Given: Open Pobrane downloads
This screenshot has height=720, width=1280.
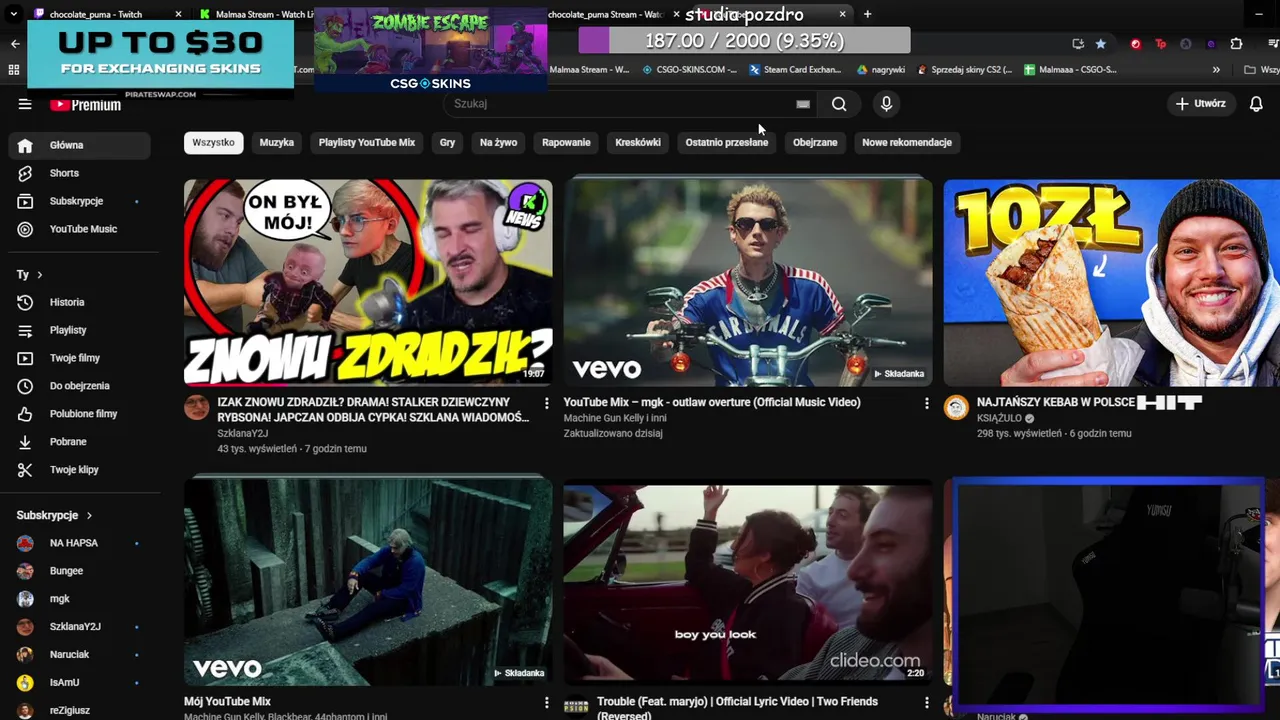Looking at the screenshot, I should point(80,442).
